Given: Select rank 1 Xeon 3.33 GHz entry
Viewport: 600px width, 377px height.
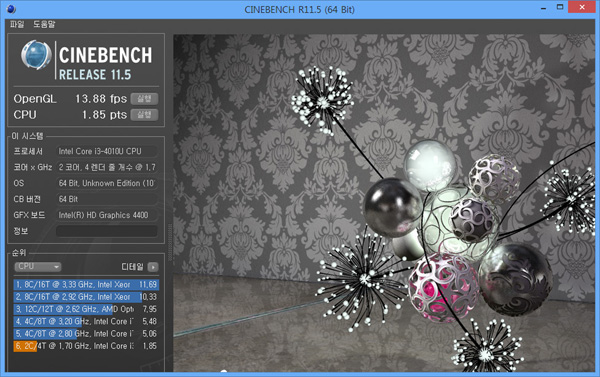Looking at the screenshot, I should (x=86, y=284).
